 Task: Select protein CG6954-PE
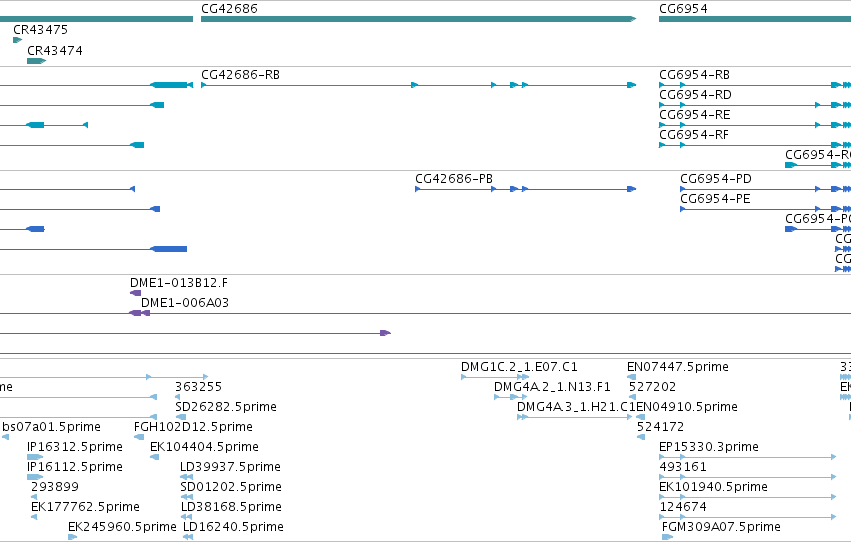click(715, 199)
